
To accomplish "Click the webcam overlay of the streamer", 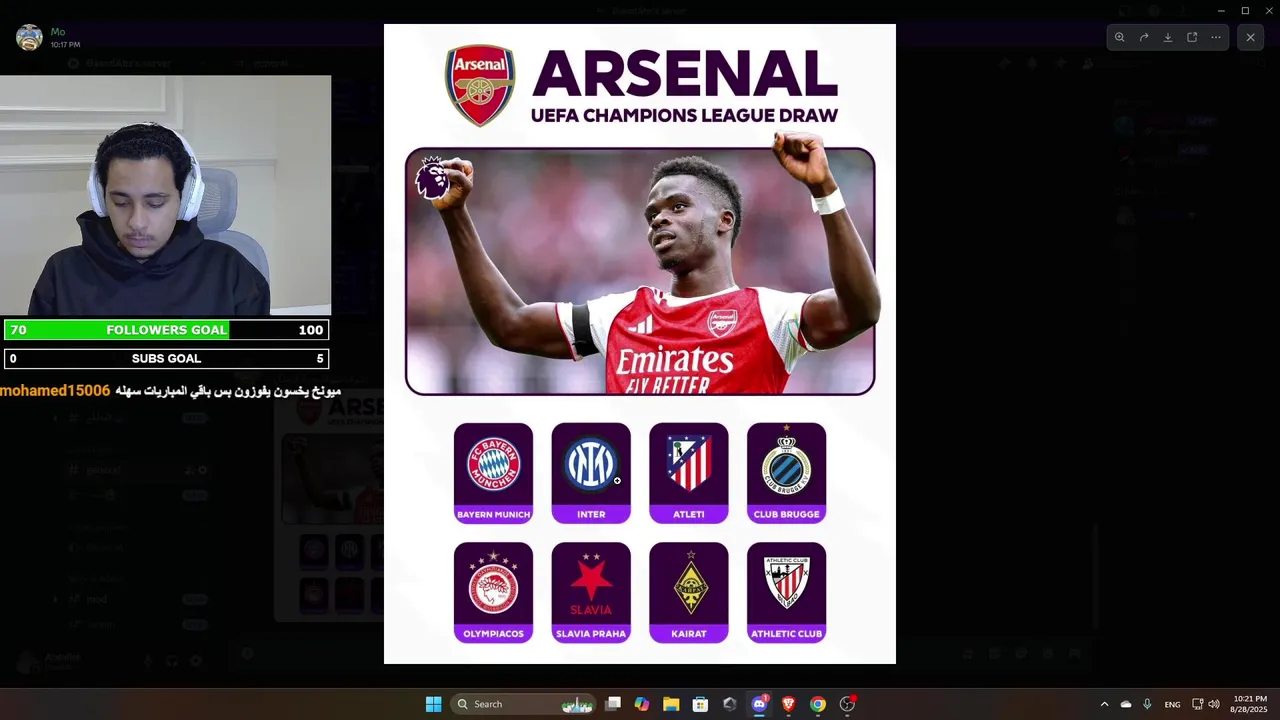I will pos(165,196).
